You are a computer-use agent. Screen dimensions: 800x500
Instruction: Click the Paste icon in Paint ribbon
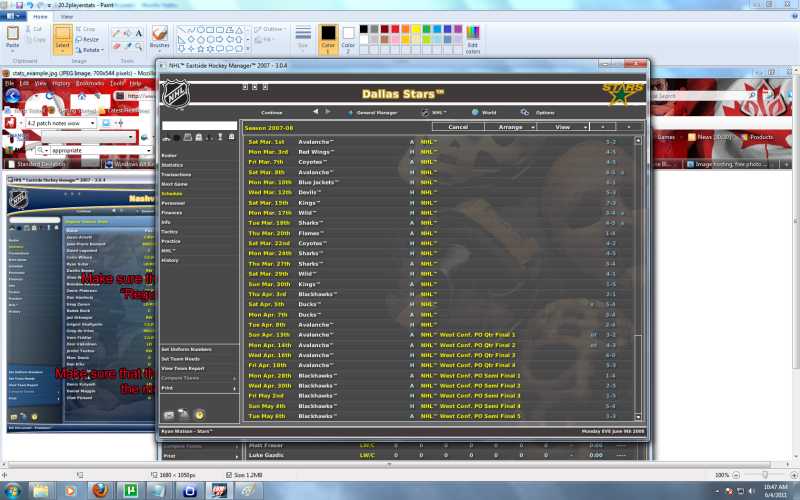(x=12, y=33)
